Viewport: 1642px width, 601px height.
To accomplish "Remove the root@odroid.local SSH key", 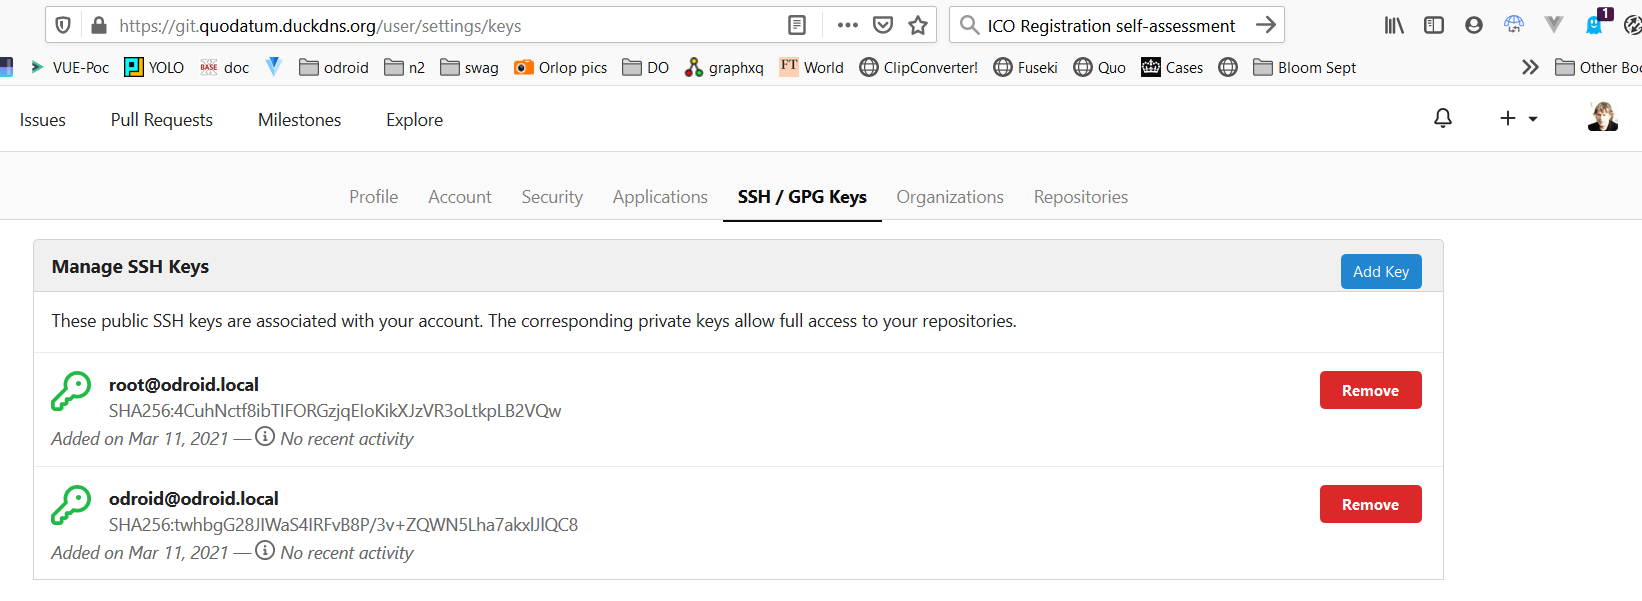I will pos(1370,390).
